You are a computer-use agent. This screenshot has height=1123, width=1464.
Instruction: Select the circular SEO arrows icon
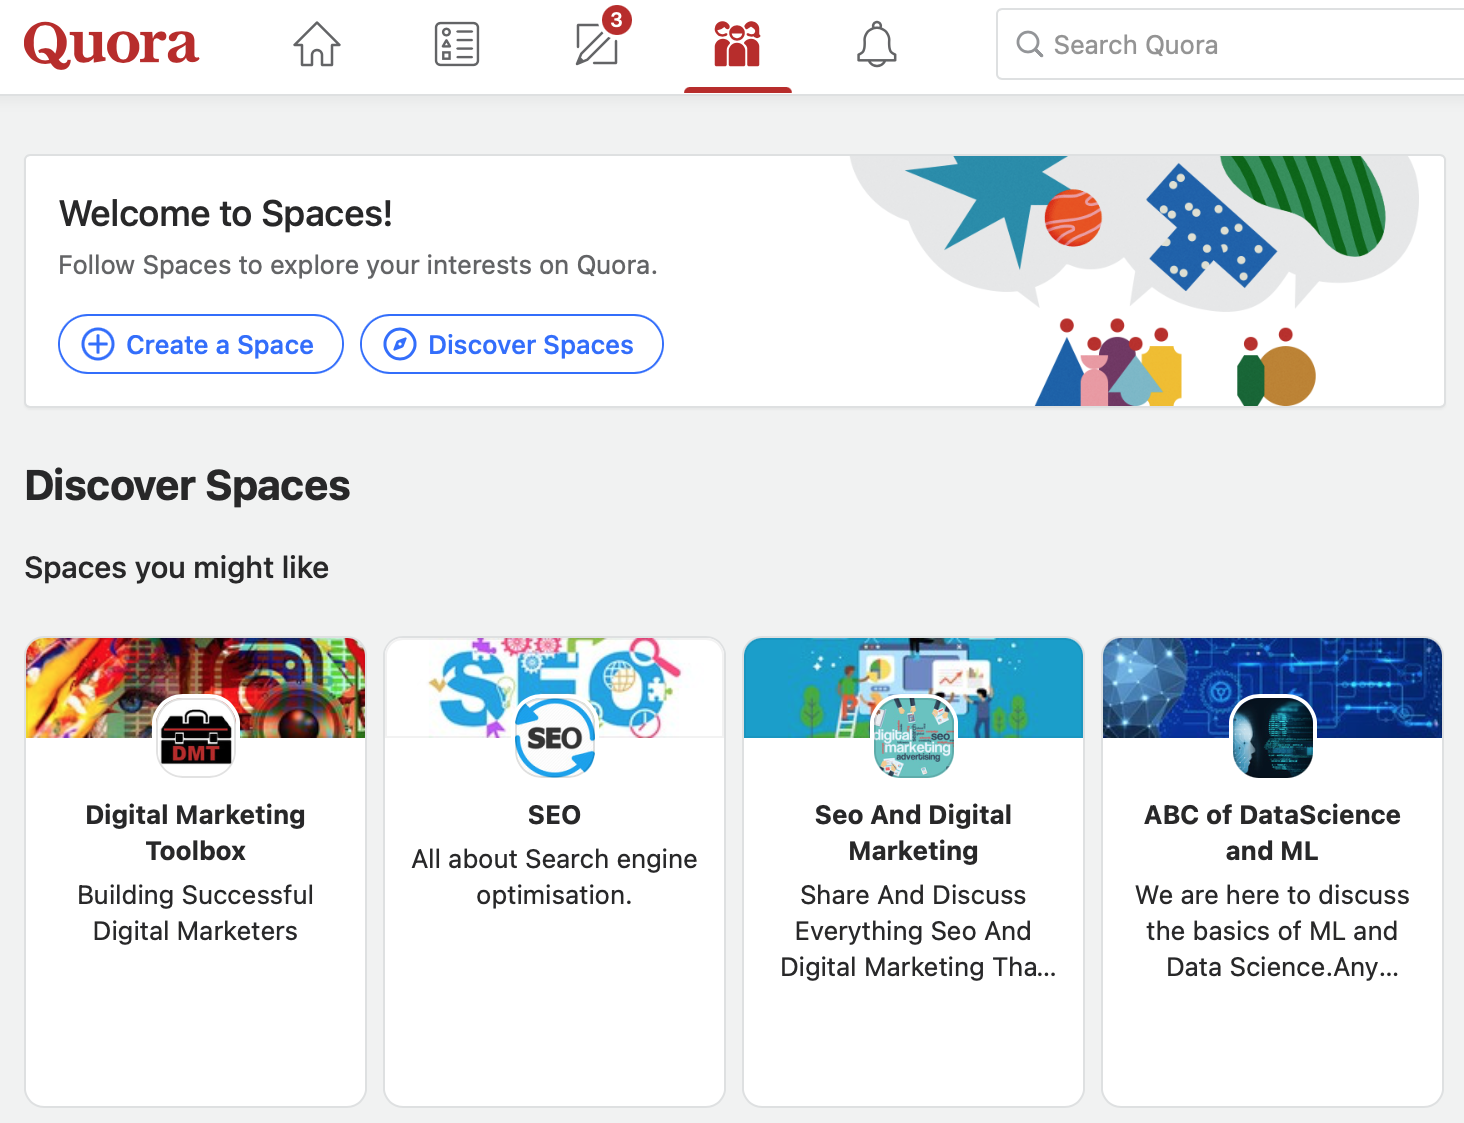[554, 738]
